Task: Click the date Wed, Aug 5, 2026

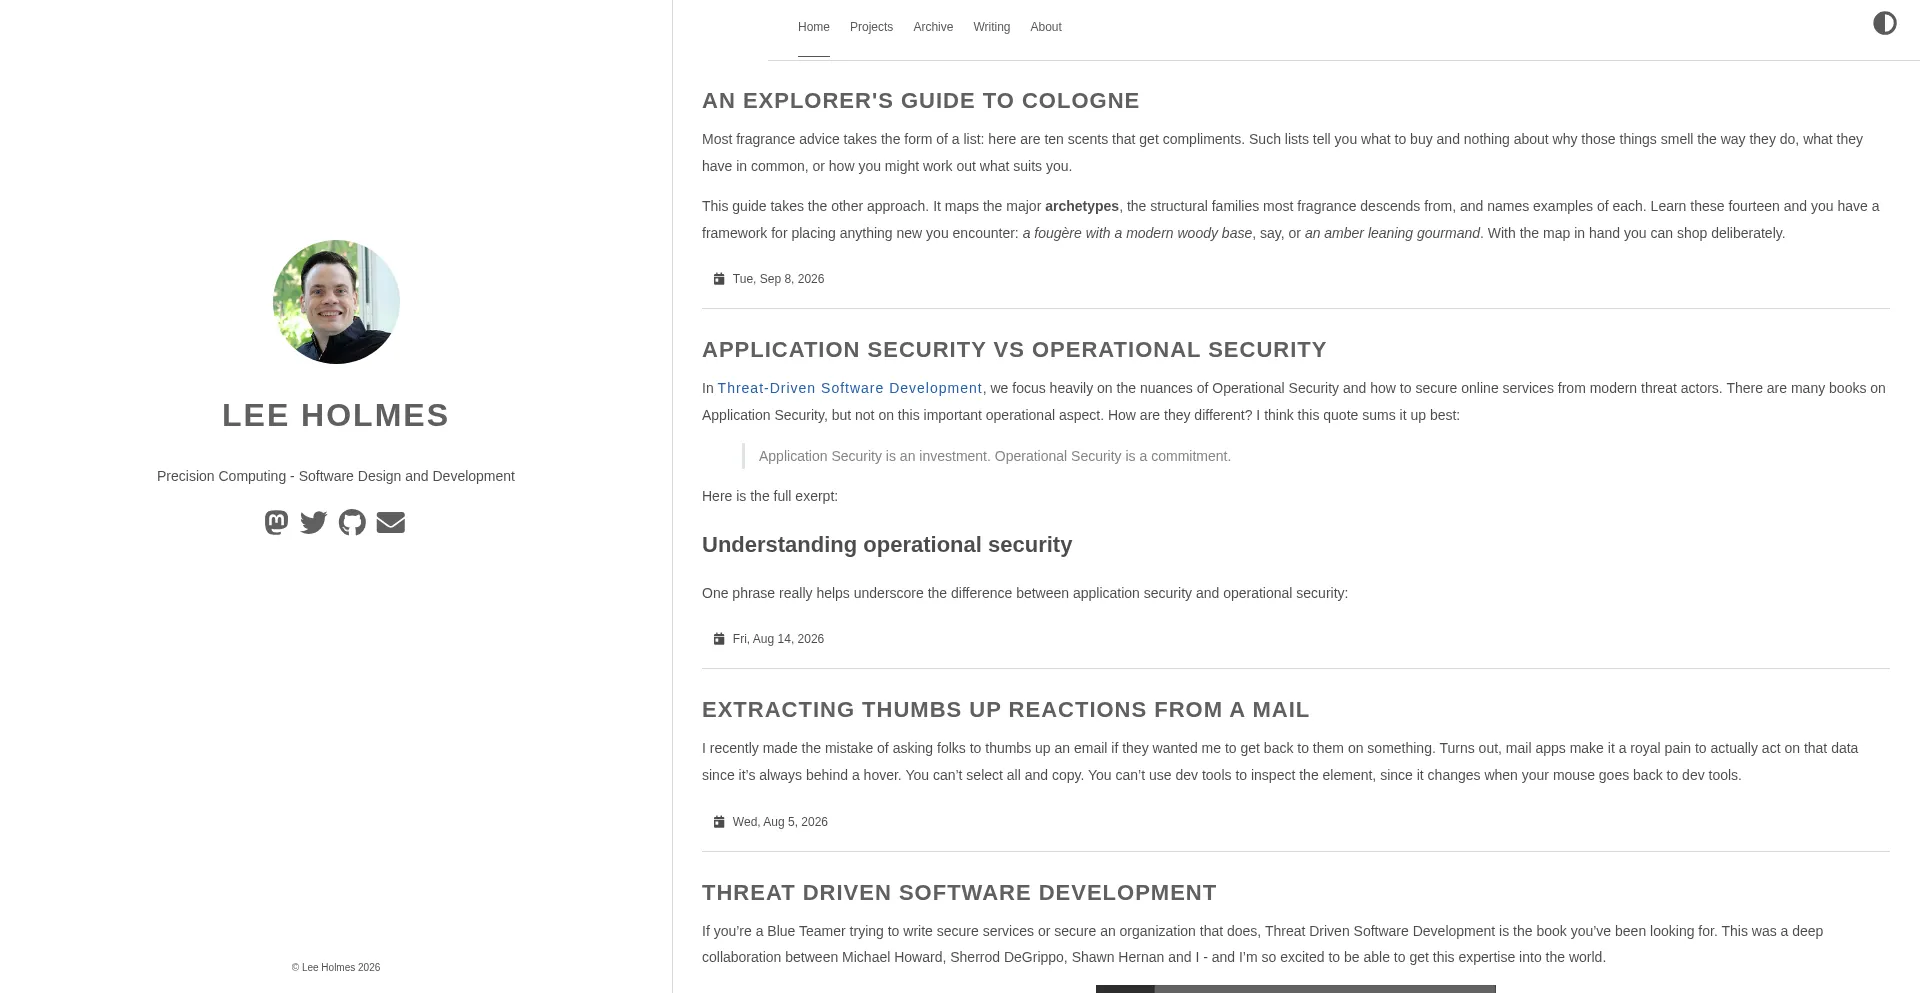Action: coord(780,822)
